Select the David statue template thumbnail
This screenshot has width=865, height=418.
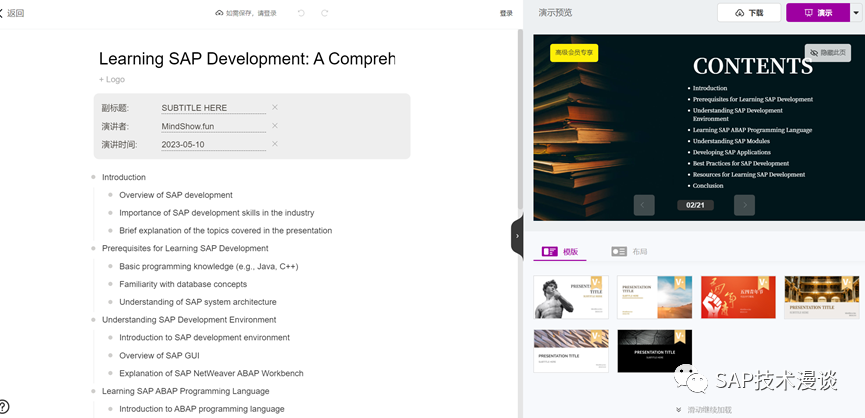tap(571, 297)
